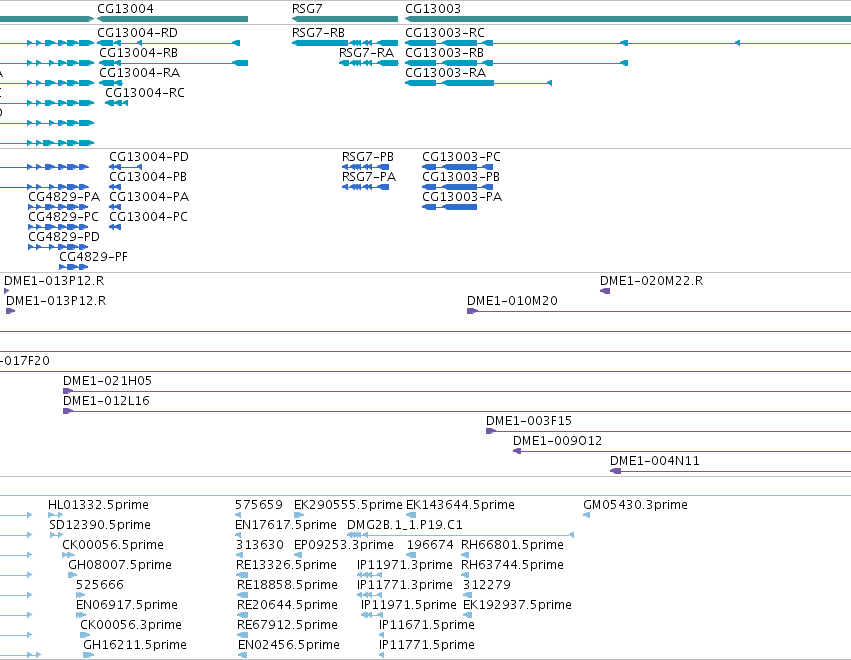Select the RSG7 gene bar
The height and width of the screenshot is (660, 851).
tap(345, 19)
